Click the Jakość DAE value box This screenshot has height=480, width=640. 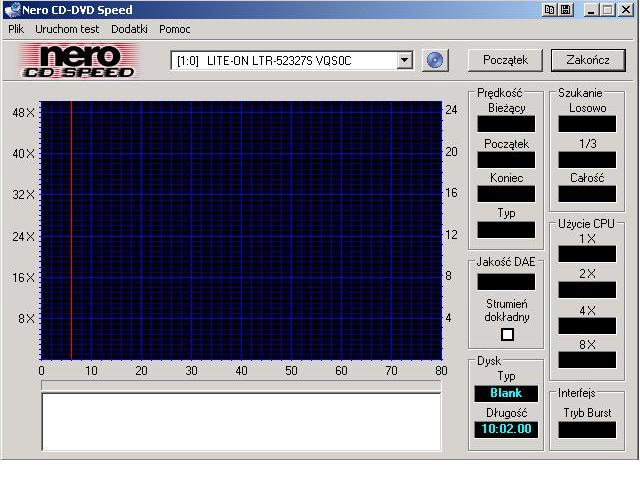pyautogui.click(x=506, y=282)
